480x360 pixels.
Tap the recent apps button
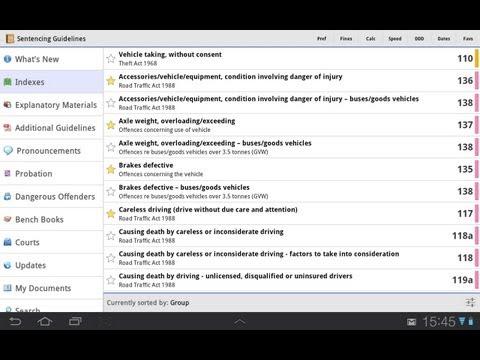75,322
